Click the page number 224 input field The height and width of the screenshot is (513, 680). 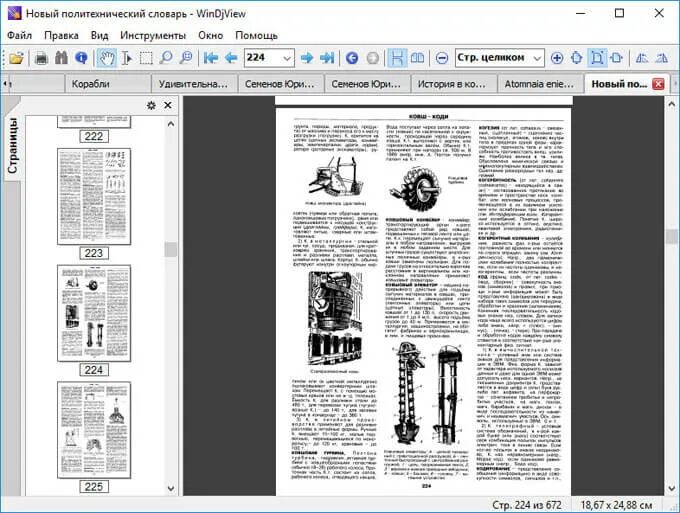[263, 58]
